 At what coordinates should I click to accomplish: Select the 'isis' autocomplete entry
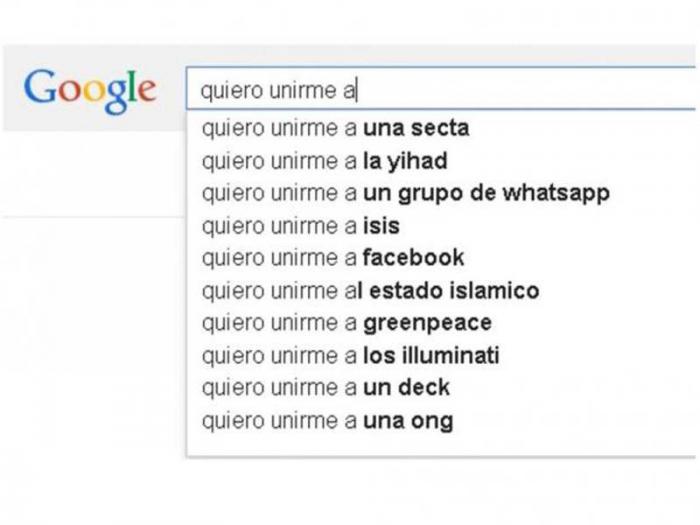click(300, 225)
